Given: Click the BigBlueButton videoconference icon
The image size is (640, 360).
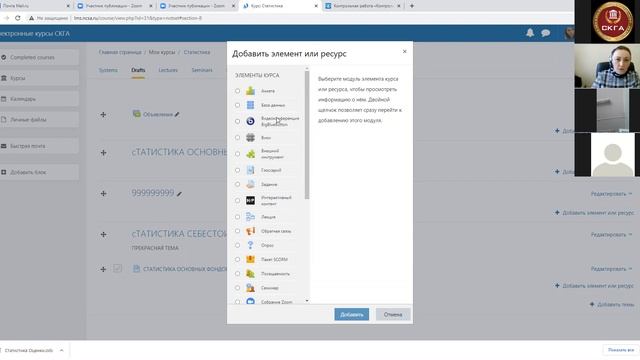Looking at the screenshot, I should click(x=250, y=121).
